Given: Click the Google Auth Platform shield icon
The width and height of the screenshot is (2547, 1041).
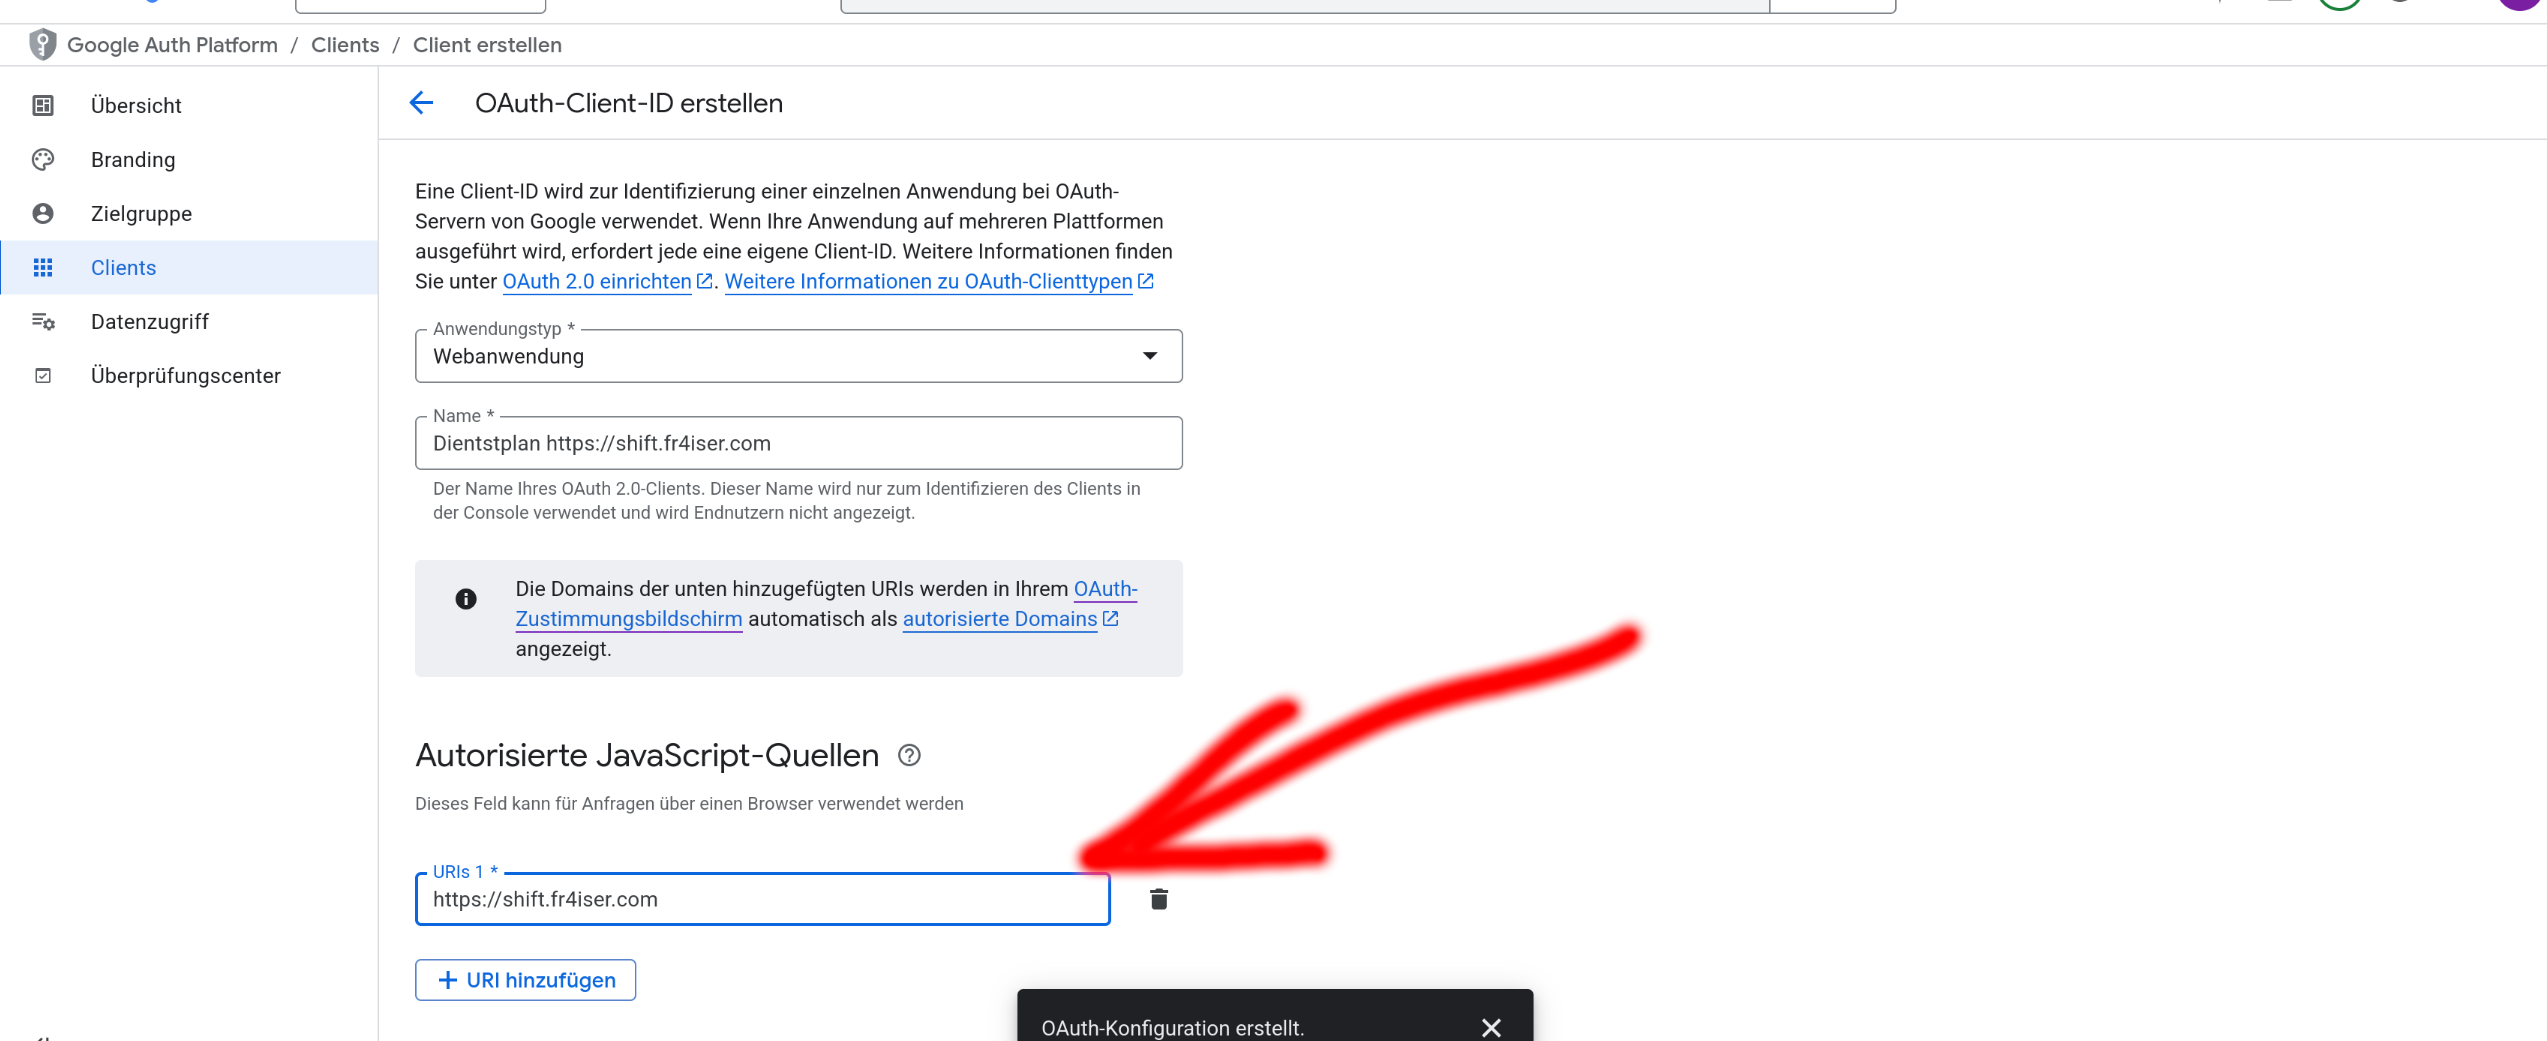Looking at the screenshot, I should click(42, 44).
